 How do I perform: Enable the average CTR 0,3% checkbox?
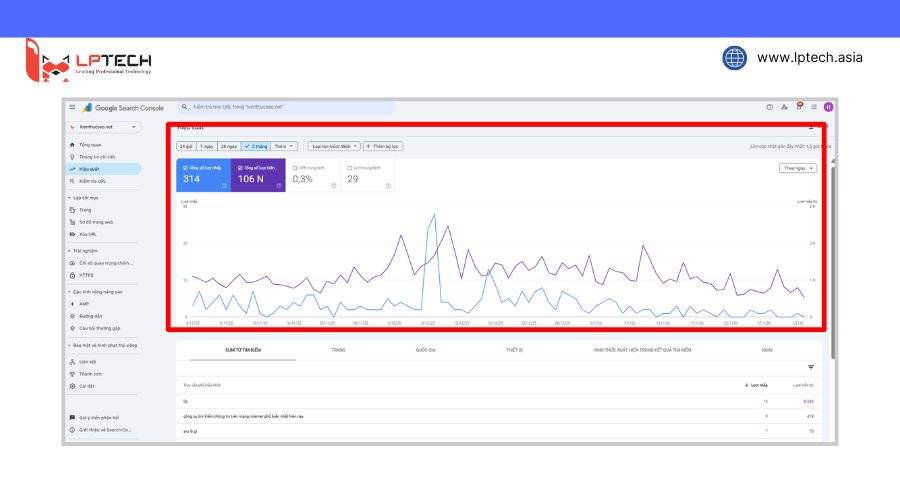pyautogui.click(x=295, y=168)
